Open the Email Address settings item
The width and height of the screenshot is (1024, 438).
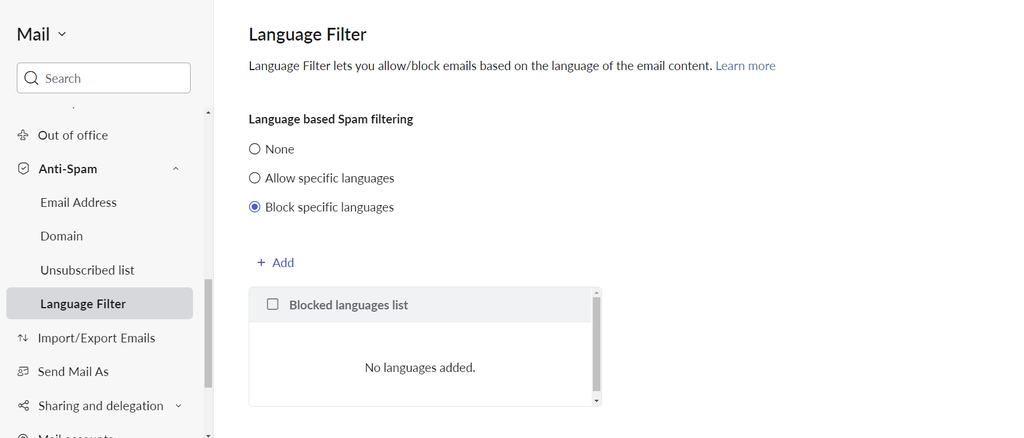tap(78, 202)
